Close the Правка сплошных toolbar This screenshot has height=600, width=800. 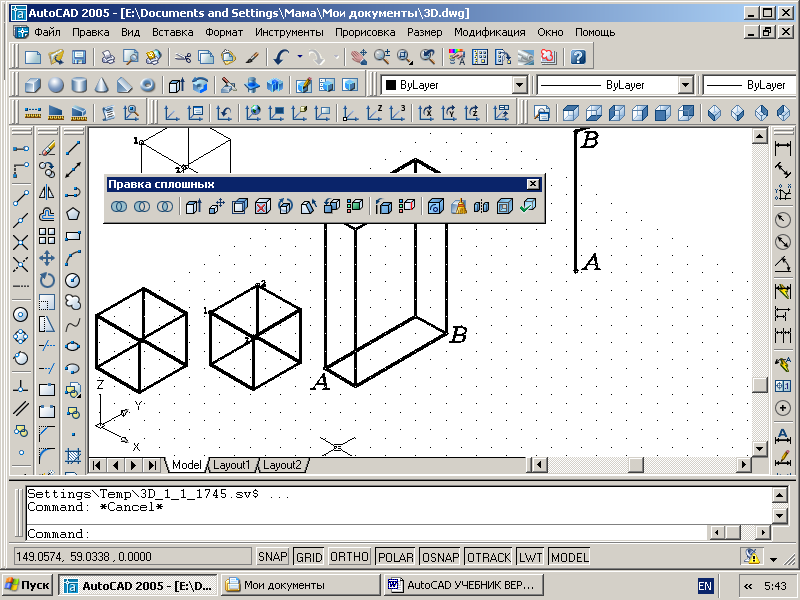pyautogui.click(x=532, y=184)
